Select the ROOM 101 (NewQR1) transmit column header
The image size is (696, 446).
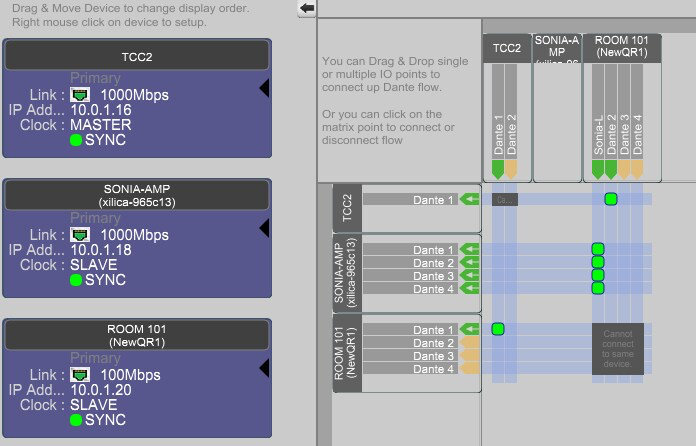[x=621, y=48]
